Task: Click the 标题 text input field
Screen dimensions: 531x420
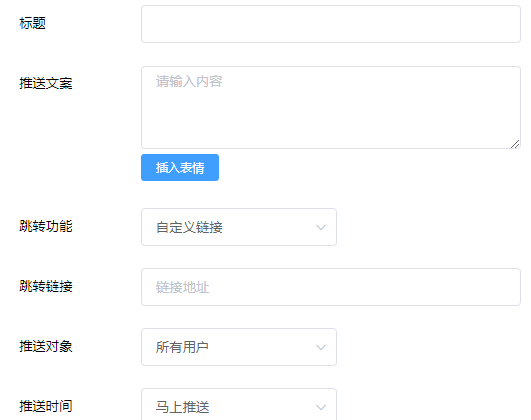Action: point(331,24)
